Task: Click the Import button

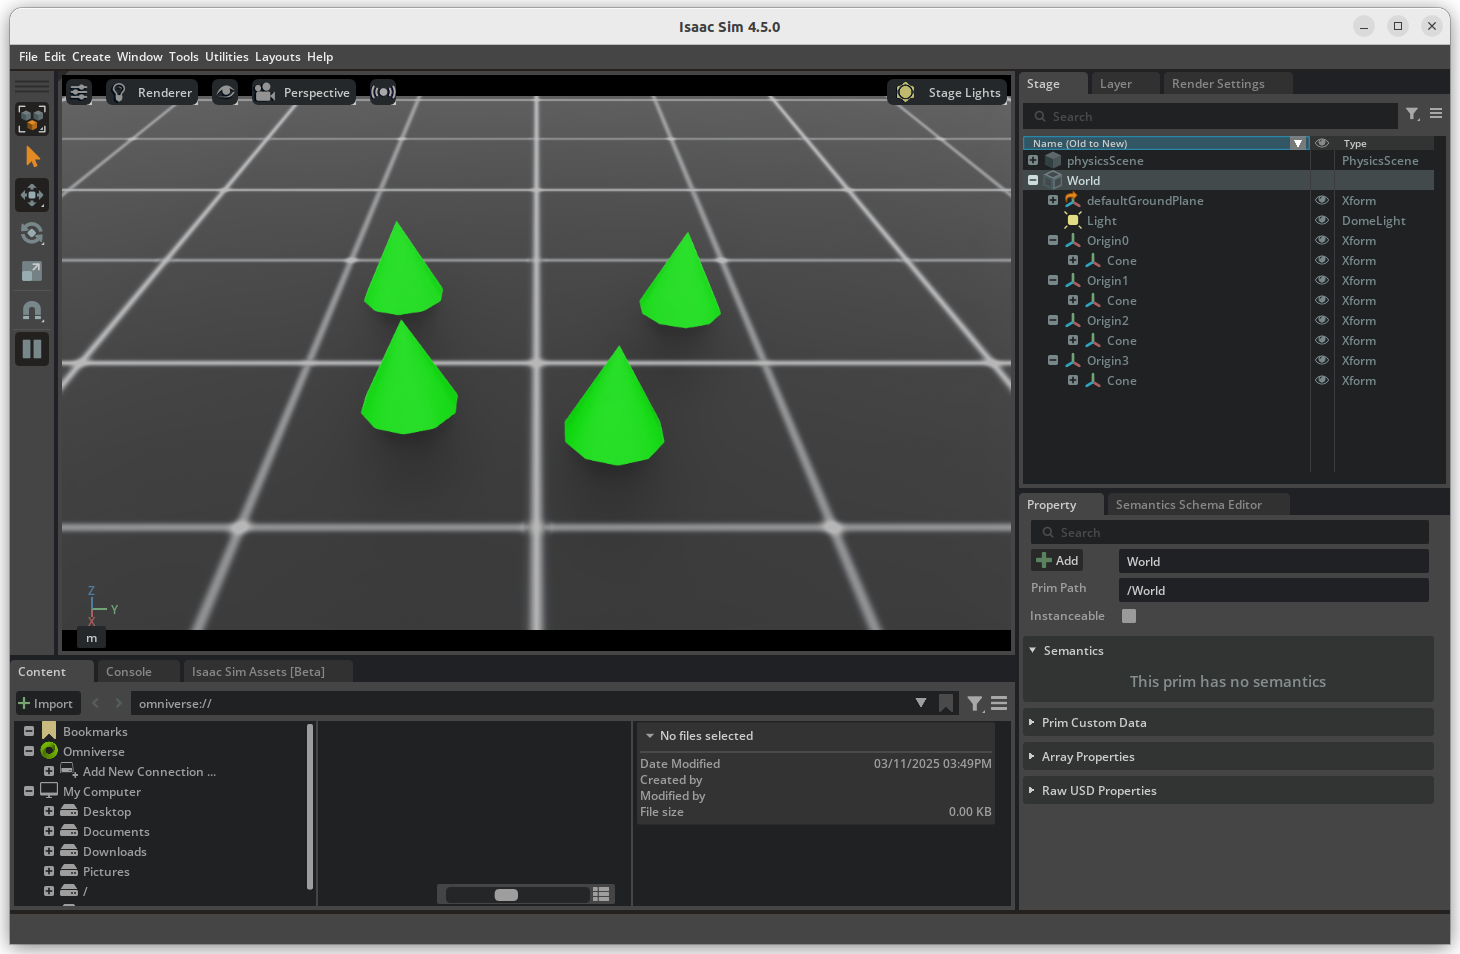Action: click(x=46, y=703)
